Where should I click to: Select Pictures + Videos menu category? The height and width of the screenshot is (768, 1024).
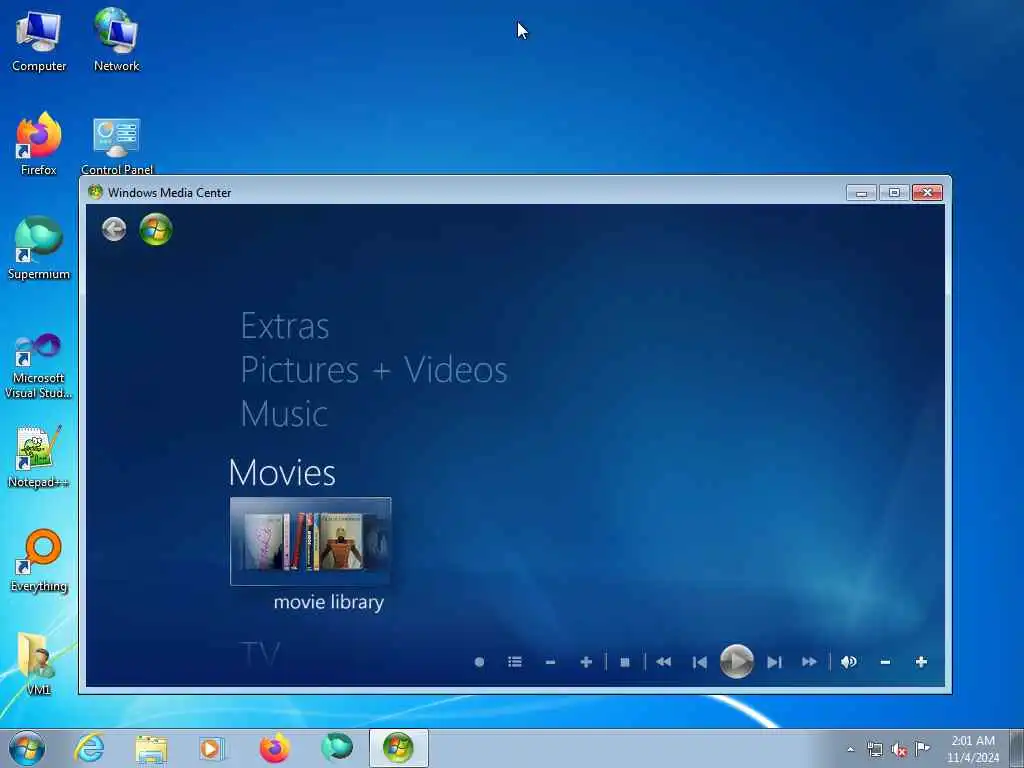pos(374,370)
